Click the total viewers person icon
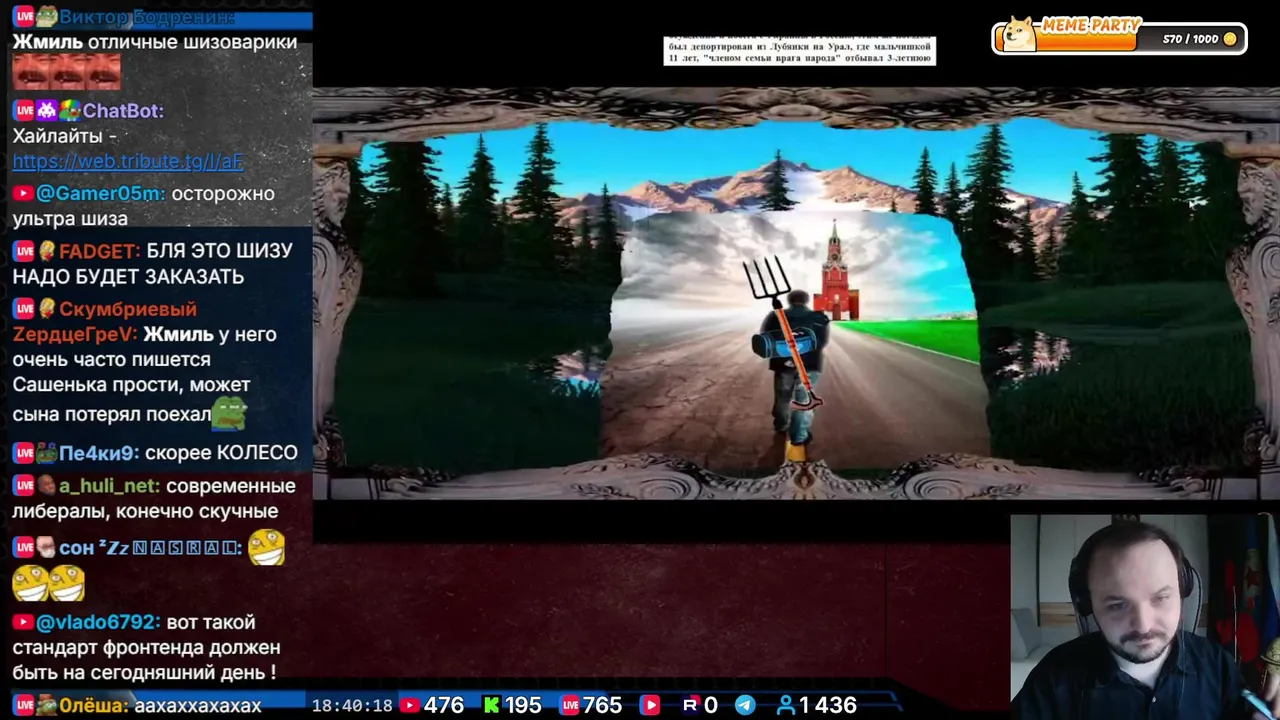The image size is (1280, 720). tap(786, 705)
